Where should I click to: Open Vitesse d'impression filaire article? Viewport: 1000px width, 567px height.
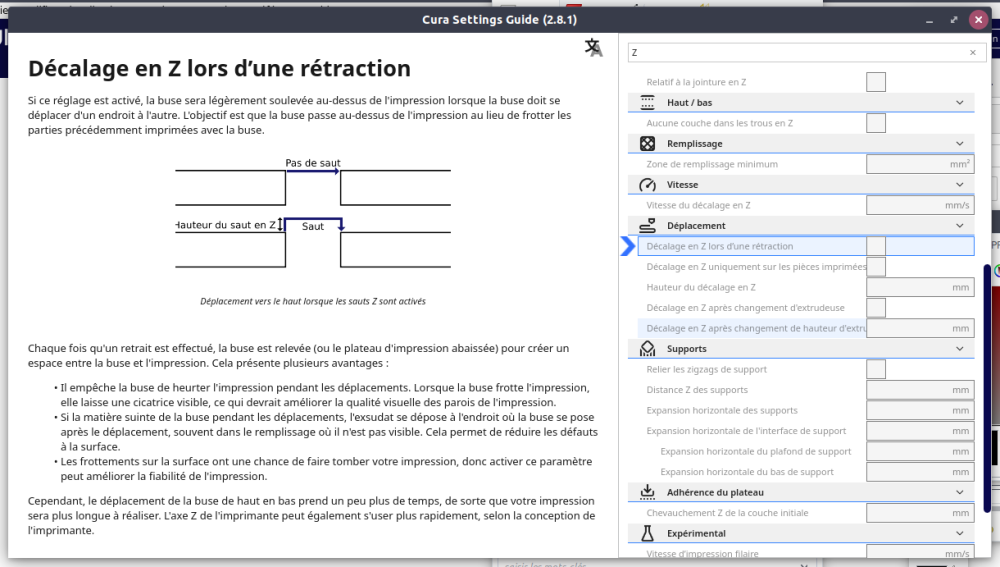tap(702, 554)
